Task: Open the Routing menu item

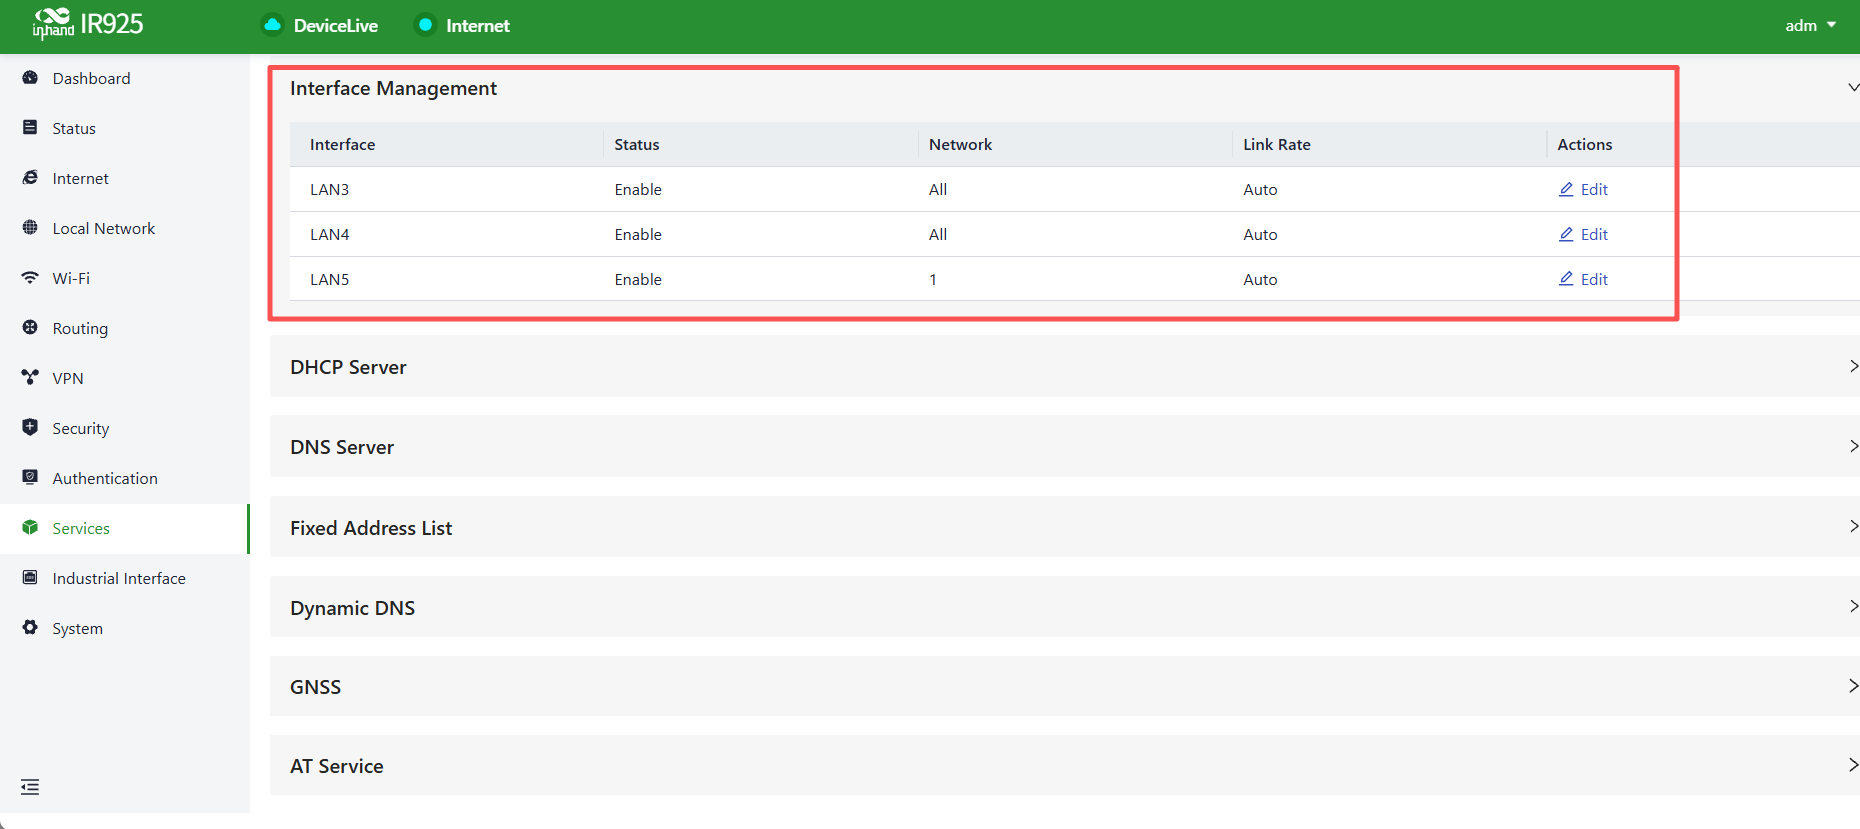Action: point(125,328)
